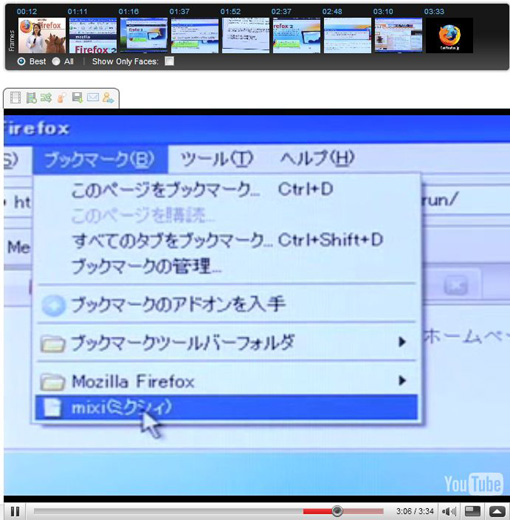
Task: Click the ブックマークツールバーフォルダ folder icon
Action: (53, 344)
